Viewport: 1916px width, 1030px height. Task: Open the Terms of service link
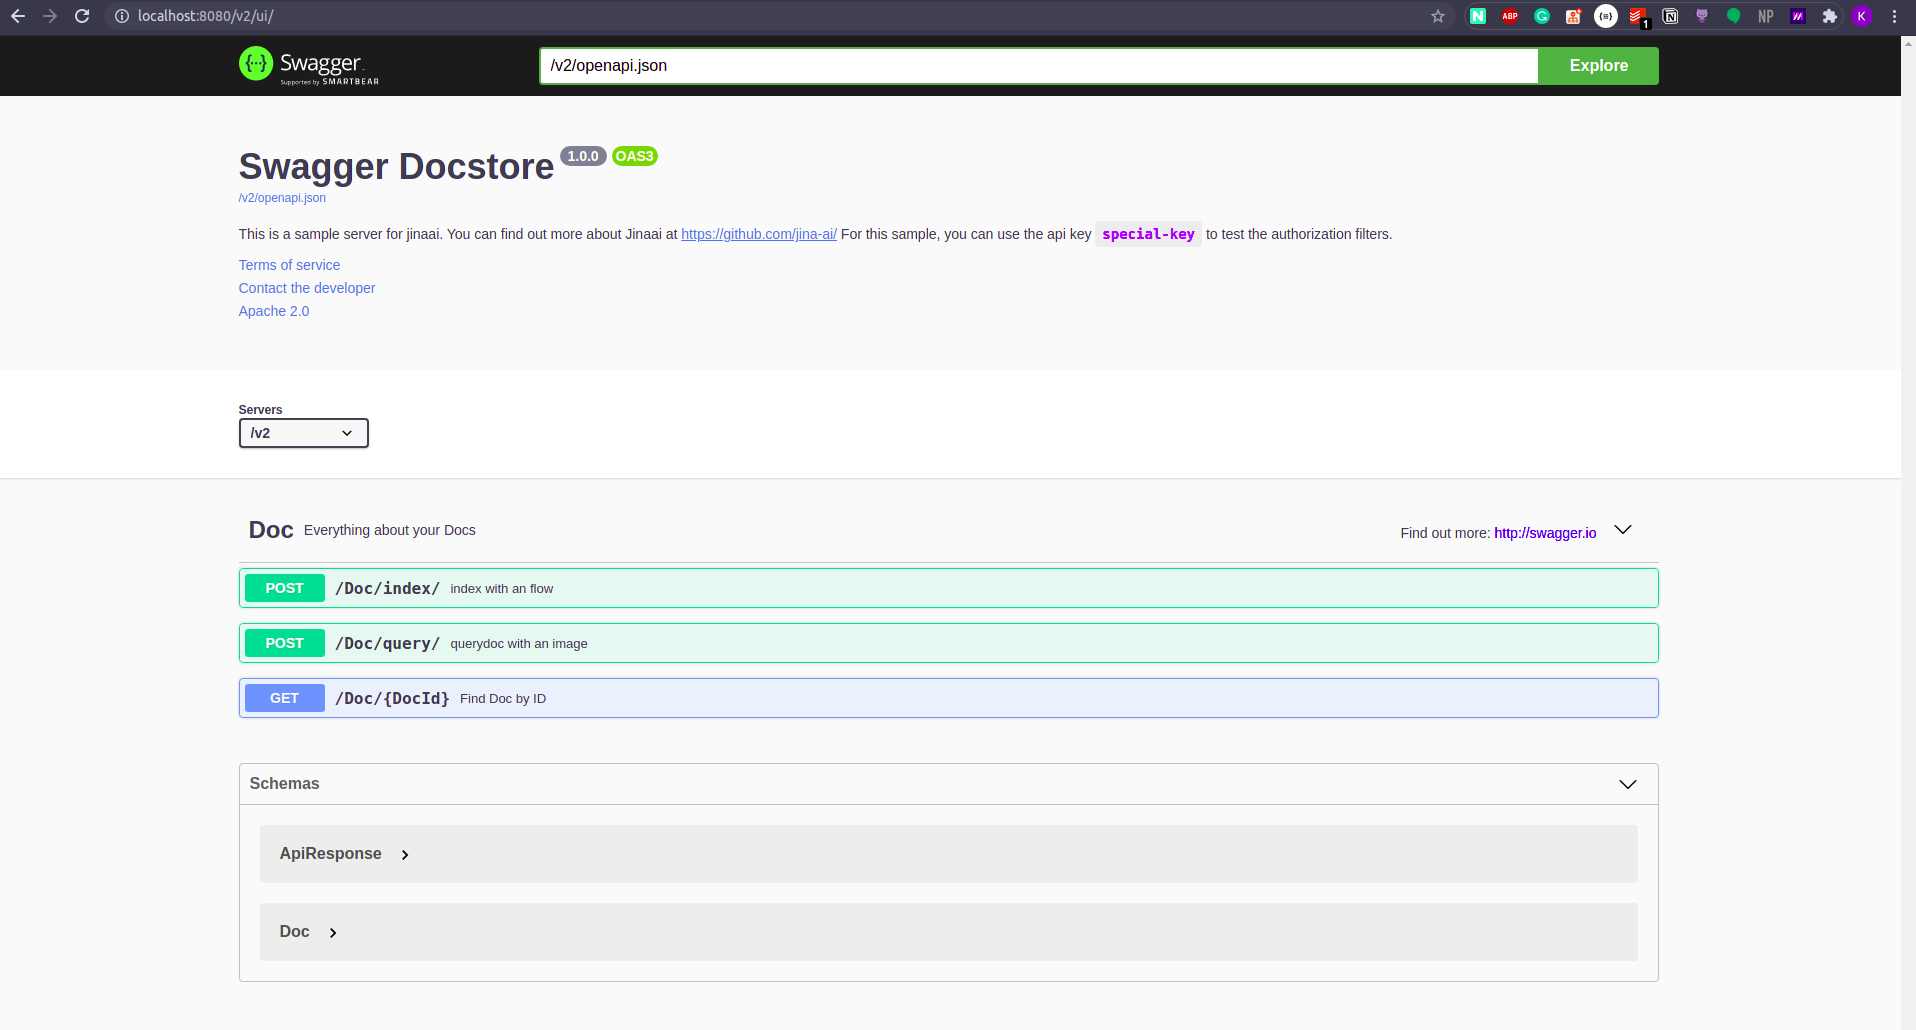(x=288, y=264)
